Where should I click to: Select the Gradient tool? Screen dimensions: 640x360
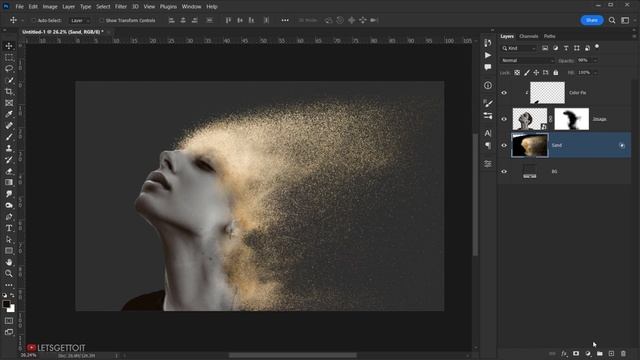pos(9,182)
